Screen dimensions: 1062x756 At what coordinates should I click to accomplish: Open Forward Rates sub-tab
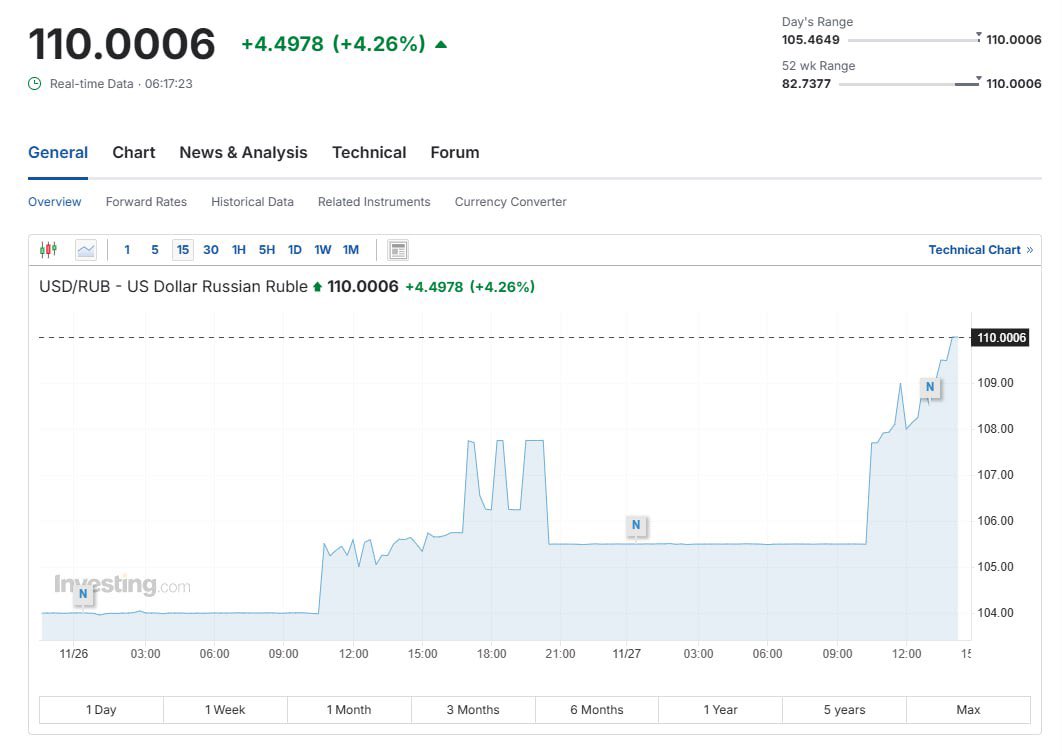click(x=146, y=202)
